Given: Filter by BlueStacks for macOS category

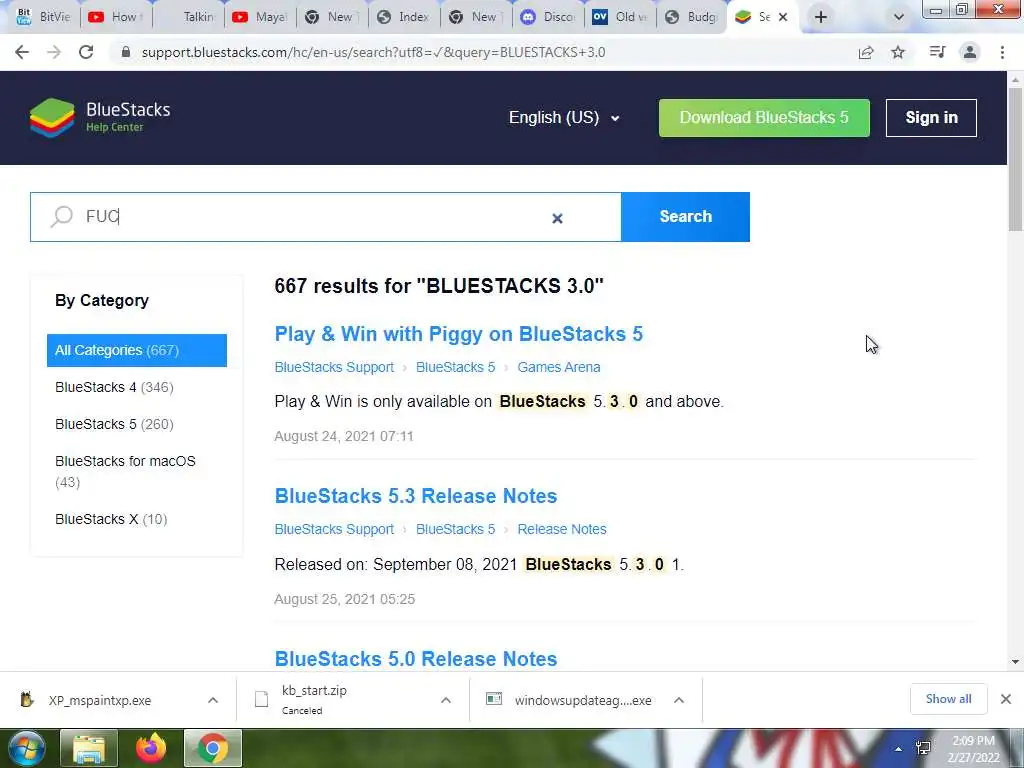Looking at the screenshot, I should click(x=125, y=472).
